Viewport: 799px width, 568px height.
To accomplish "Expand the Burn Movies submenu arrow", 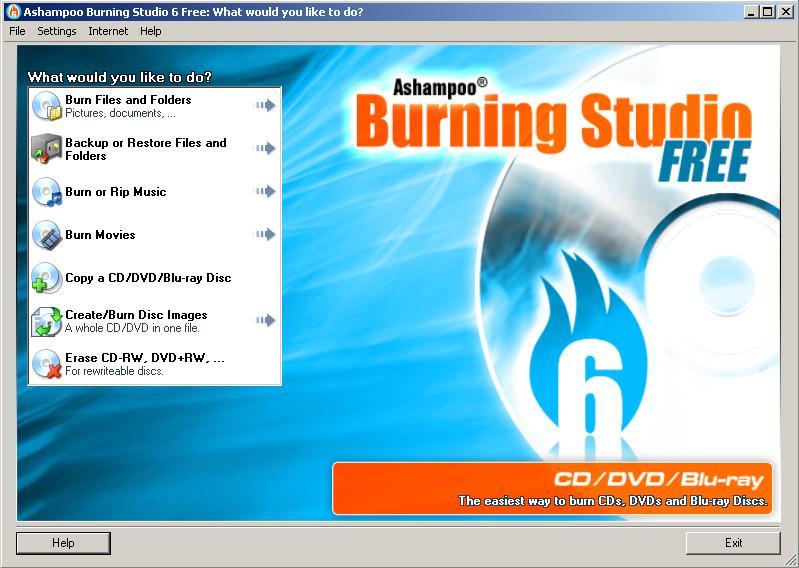I will [265, 234].
